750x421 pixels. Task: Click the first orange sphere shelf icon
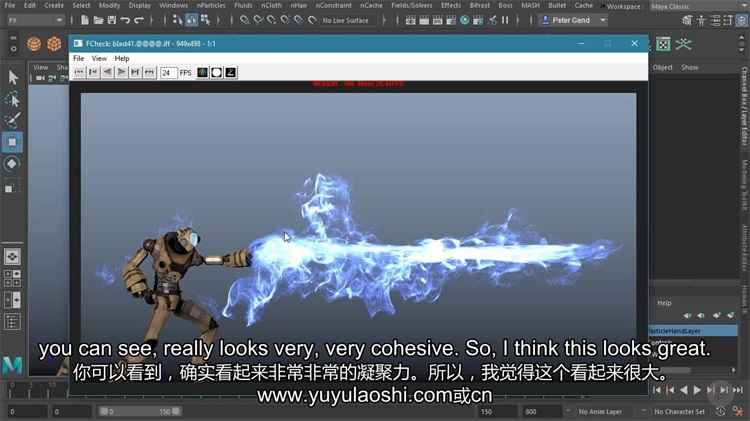click(x=34, y=44)
